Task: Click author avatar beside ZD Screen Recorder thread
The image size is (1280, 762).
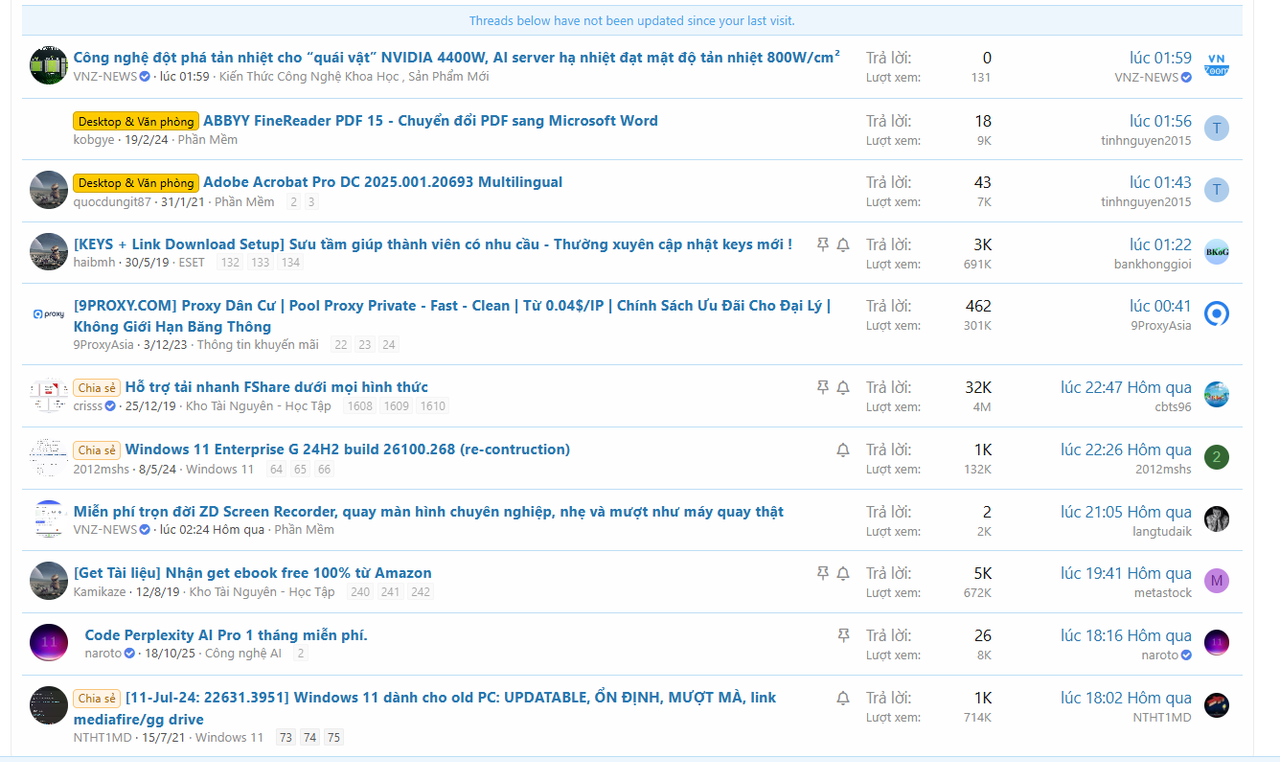Action: (48, 520)
